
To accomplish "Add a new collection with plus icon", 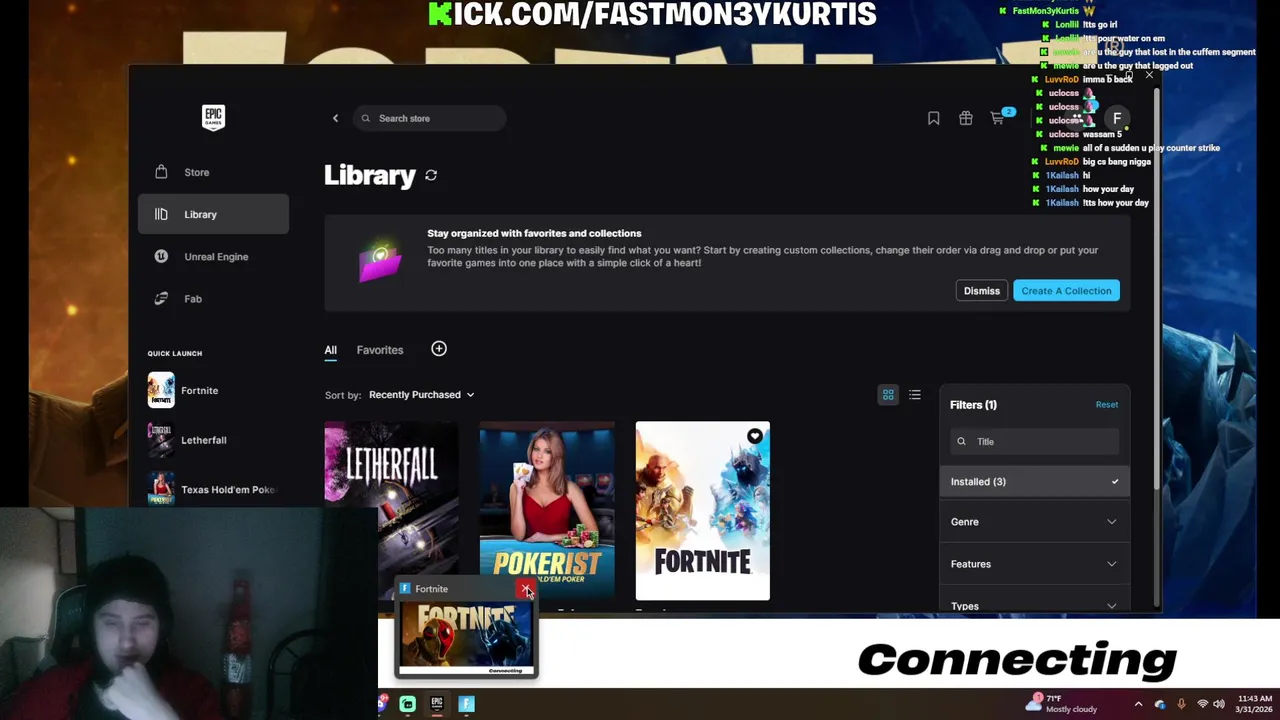I will click(x=439, y=349).
